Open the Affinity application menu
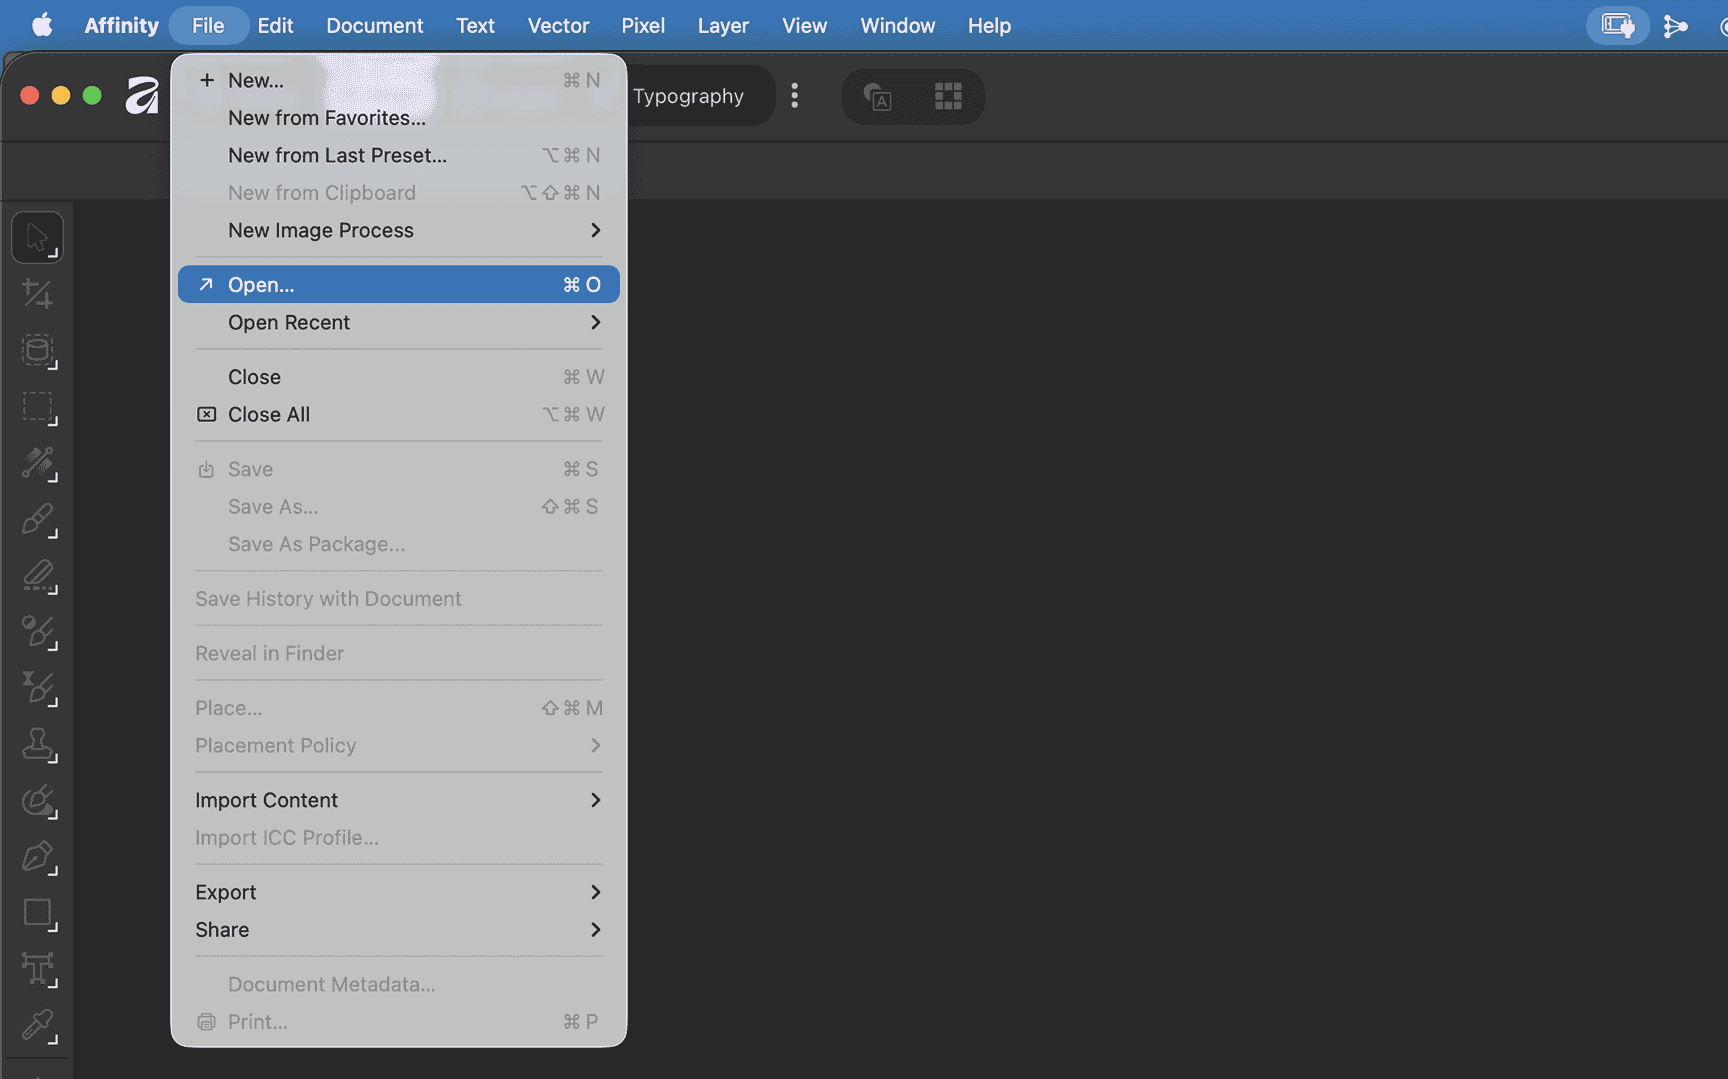This screenshot has width=1728, height=1079. click(121, 25)
